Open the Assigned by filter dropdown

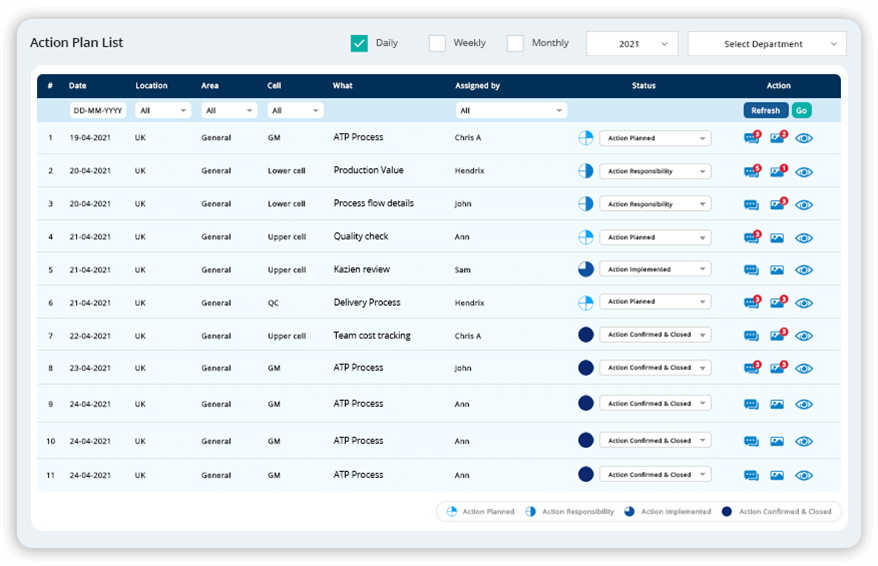pyautogui.click(x=511, y=111)
